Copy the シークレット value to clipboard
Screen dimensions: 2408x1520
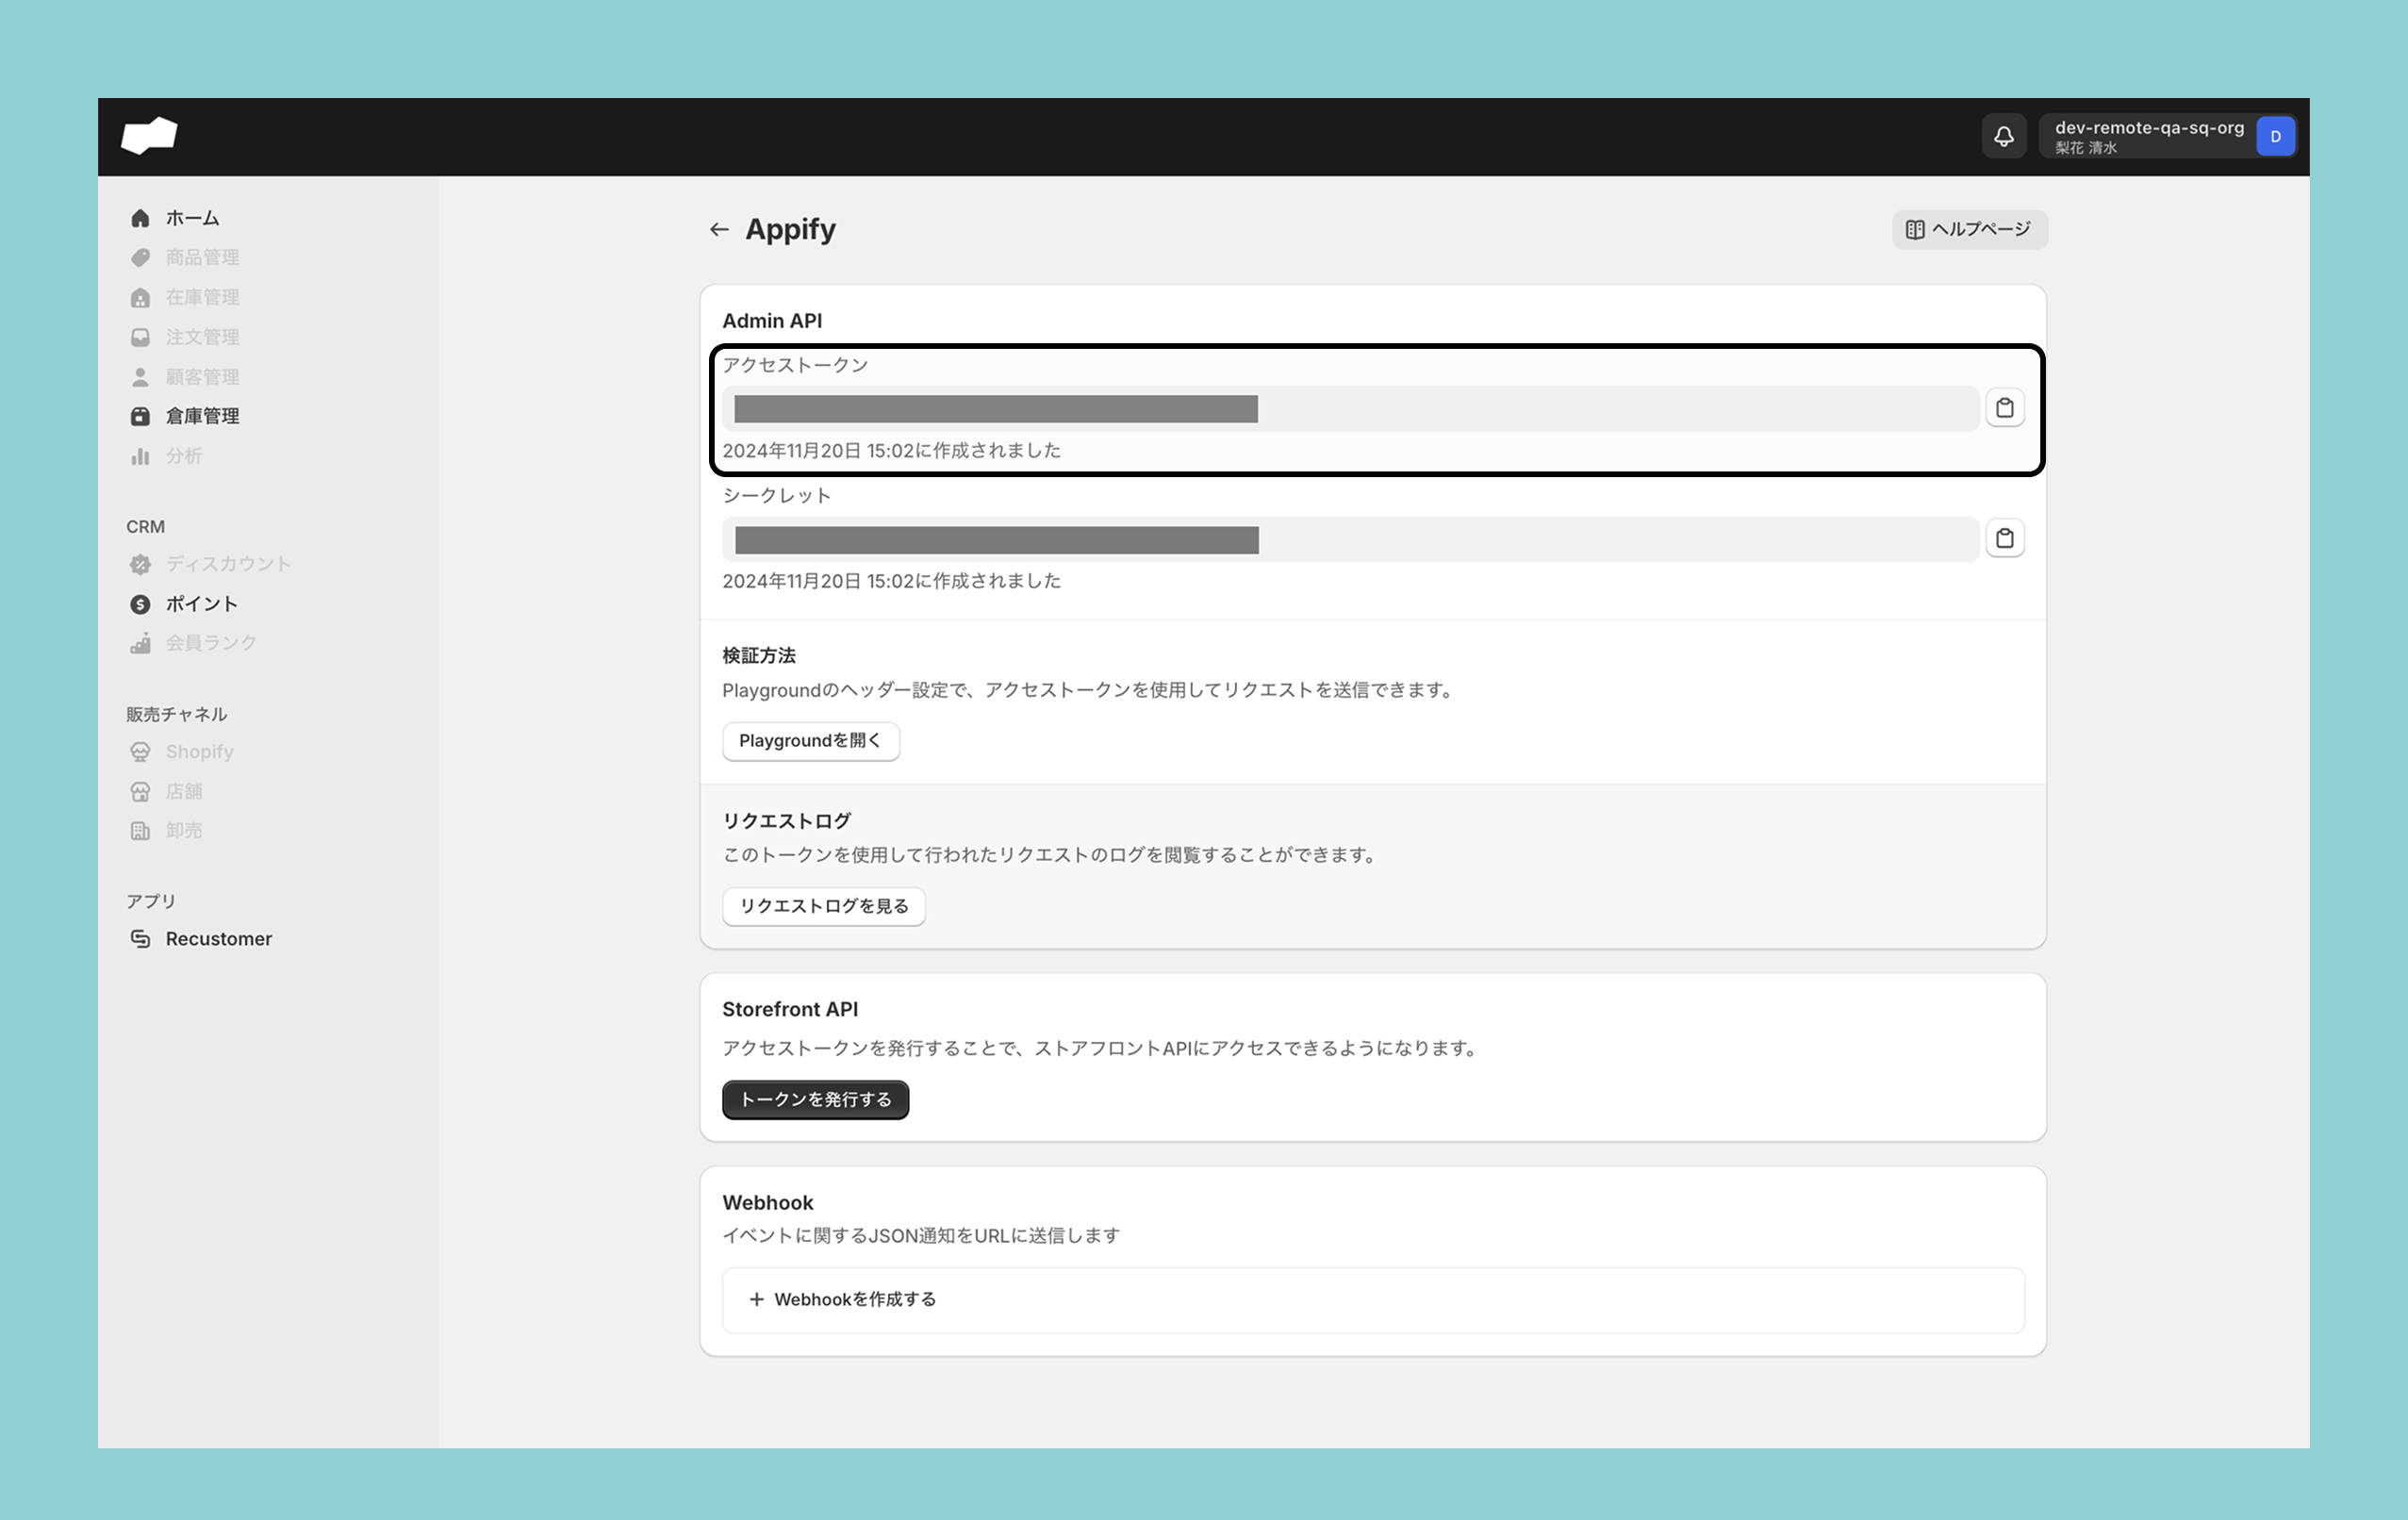coord(2004,539)
